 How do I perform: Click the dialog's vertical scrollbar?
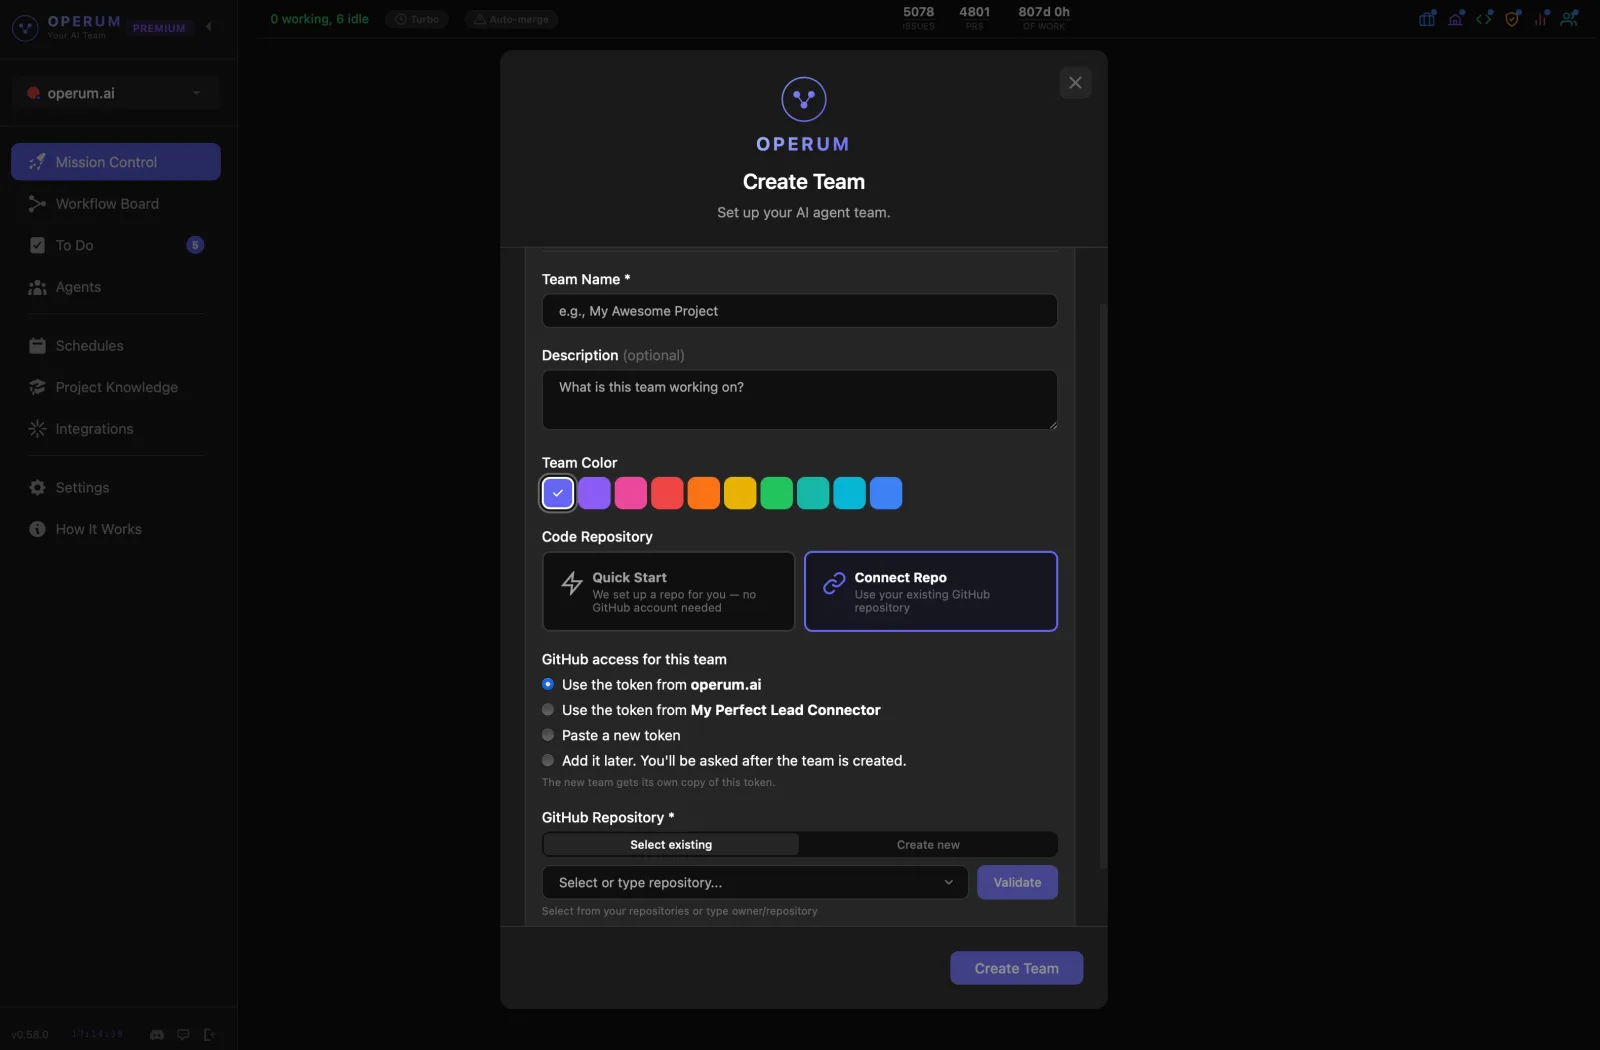click(1103, 586)
